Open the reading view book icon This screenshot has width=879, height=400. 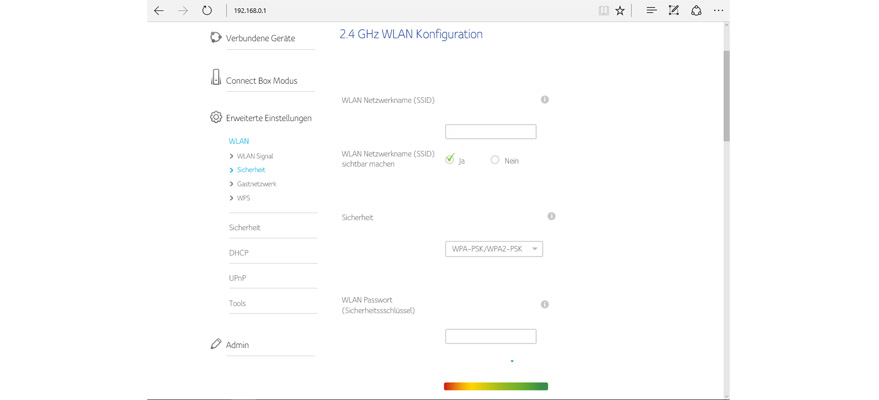coord(603,11)
